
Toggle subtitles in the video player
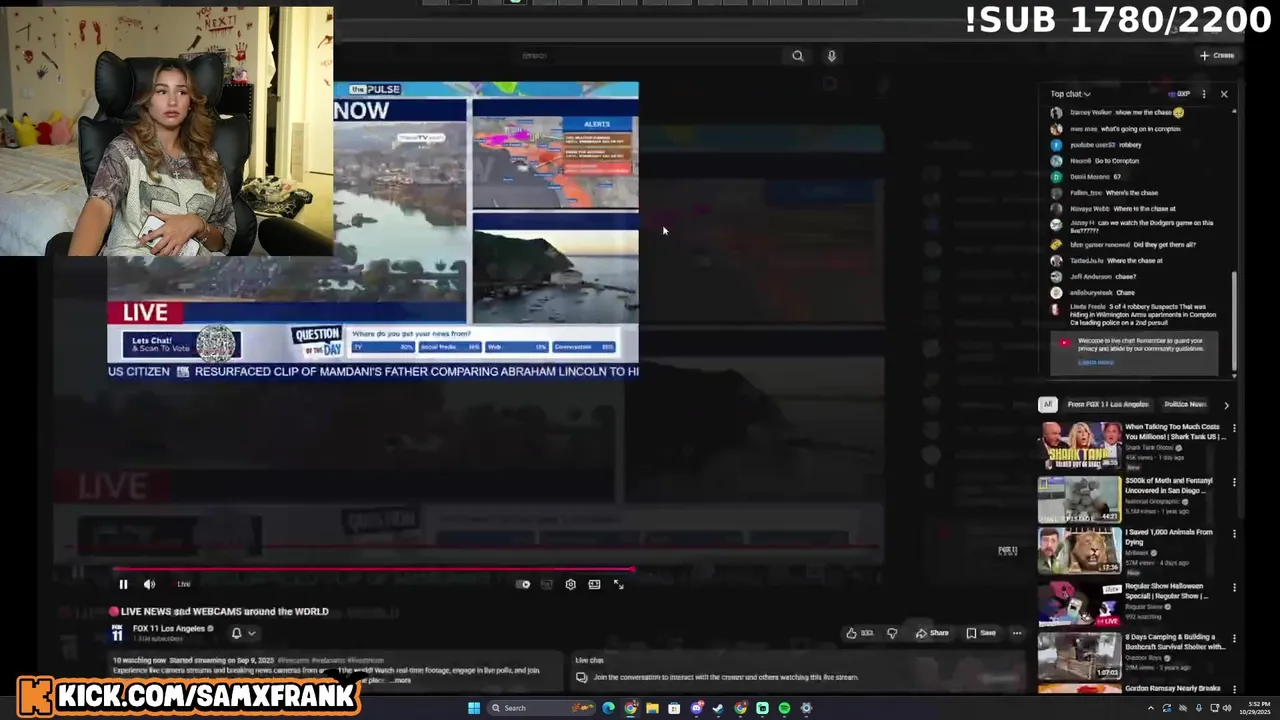(x=546, y=584)
